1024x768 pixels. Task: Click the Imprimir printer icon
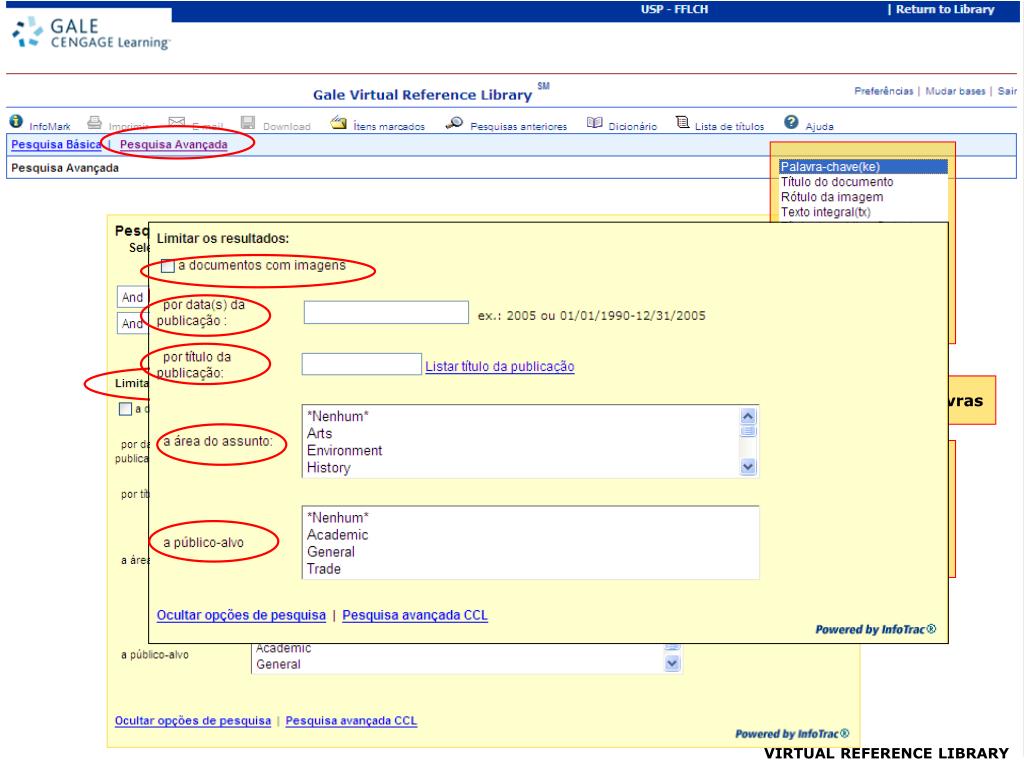click(95, 122)
